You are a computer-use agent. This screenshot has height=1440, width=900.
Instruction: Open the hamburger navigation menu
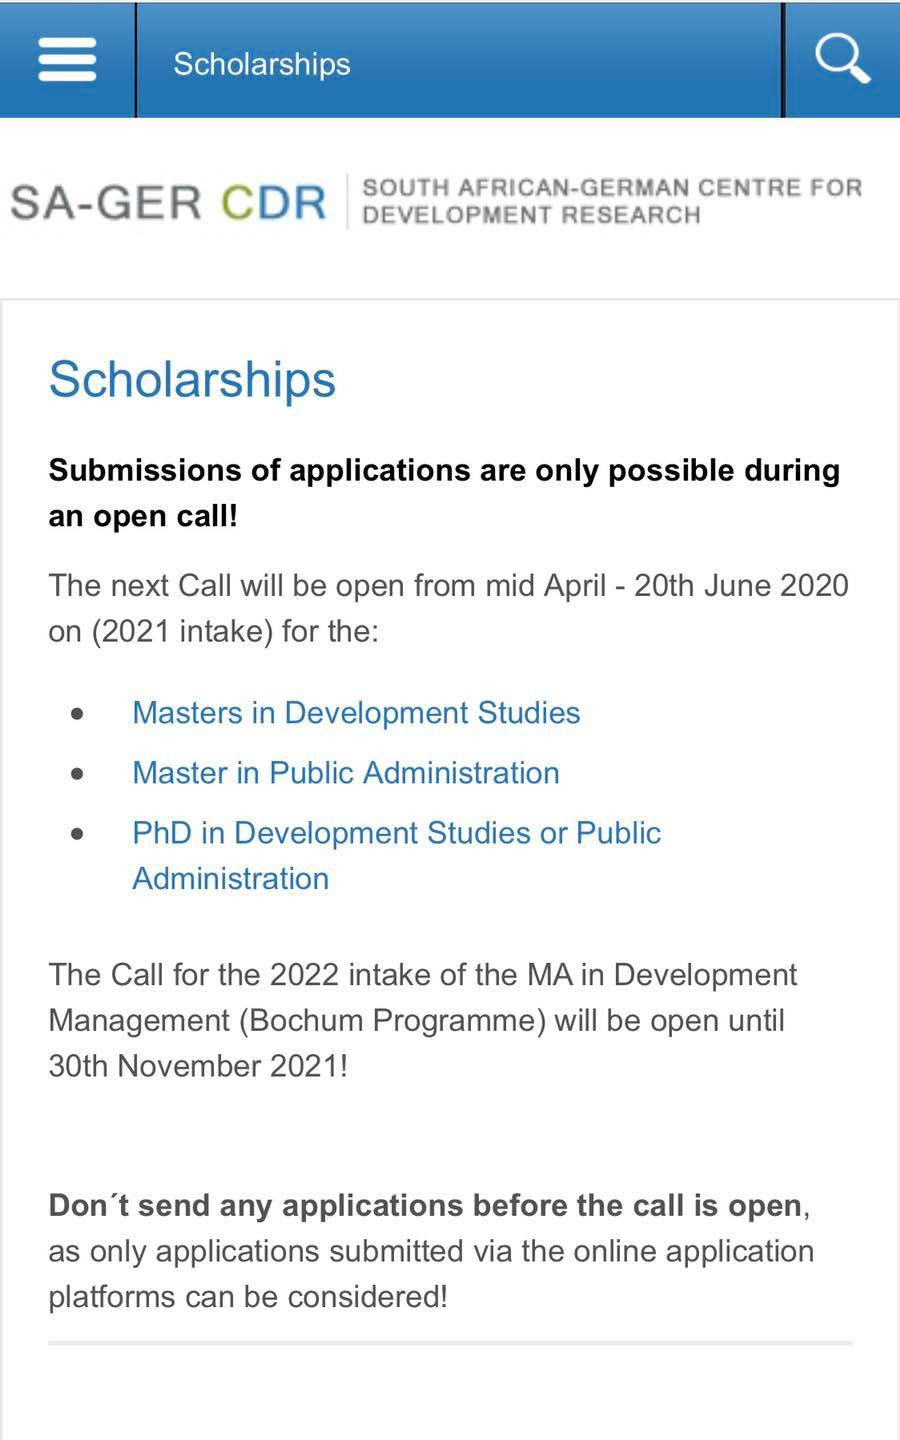tap(67, 60)
